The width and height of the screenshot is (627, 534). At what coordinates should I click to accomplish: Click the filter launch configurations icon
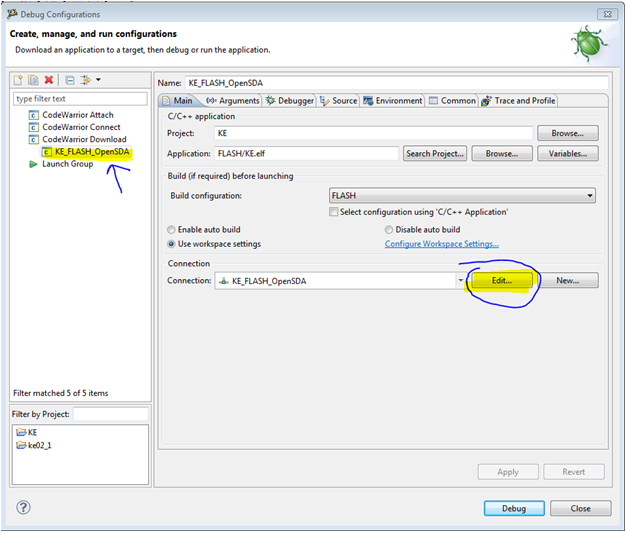pos(85,80)
